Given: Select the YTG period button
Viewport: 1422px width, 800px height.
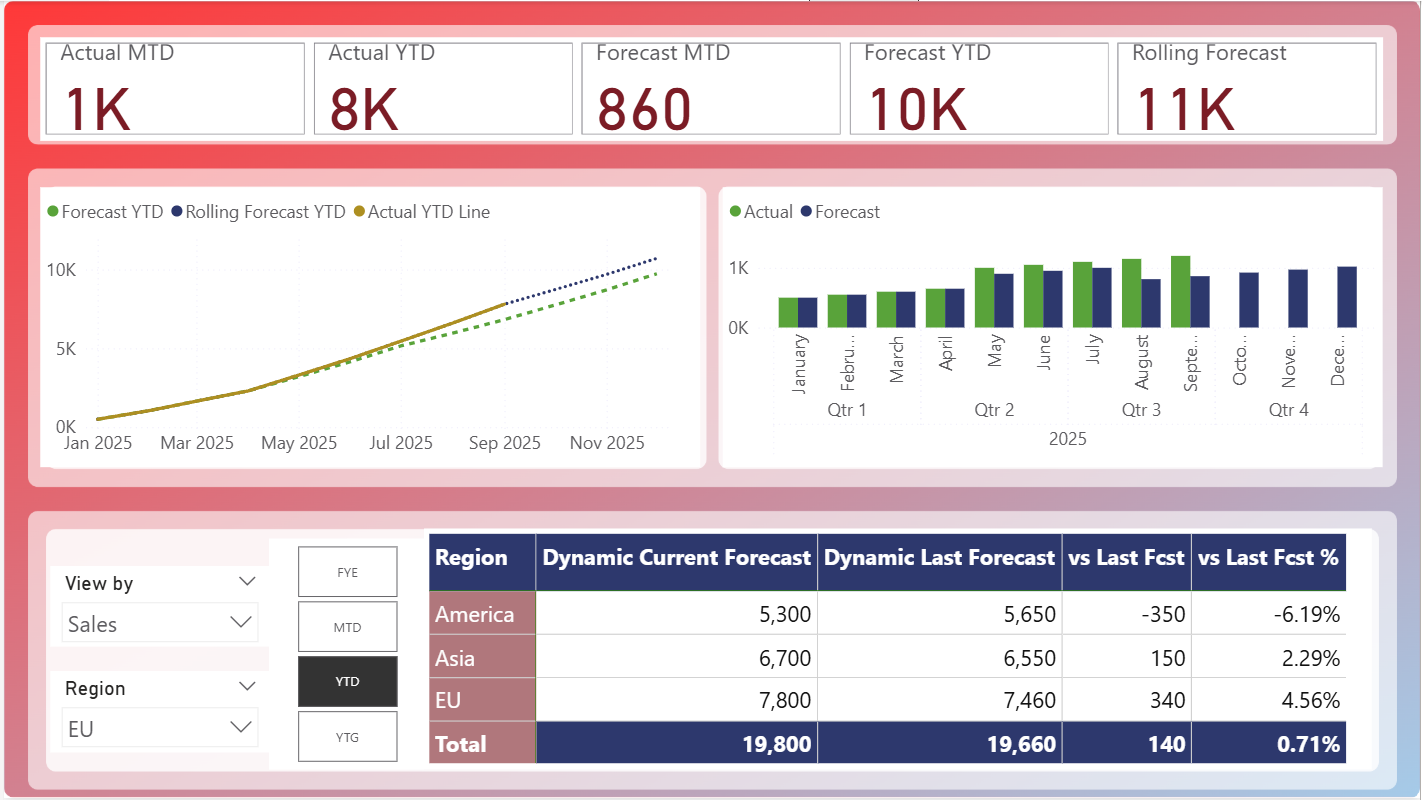Looking at the screenshot, I should (x=347, y=737).
